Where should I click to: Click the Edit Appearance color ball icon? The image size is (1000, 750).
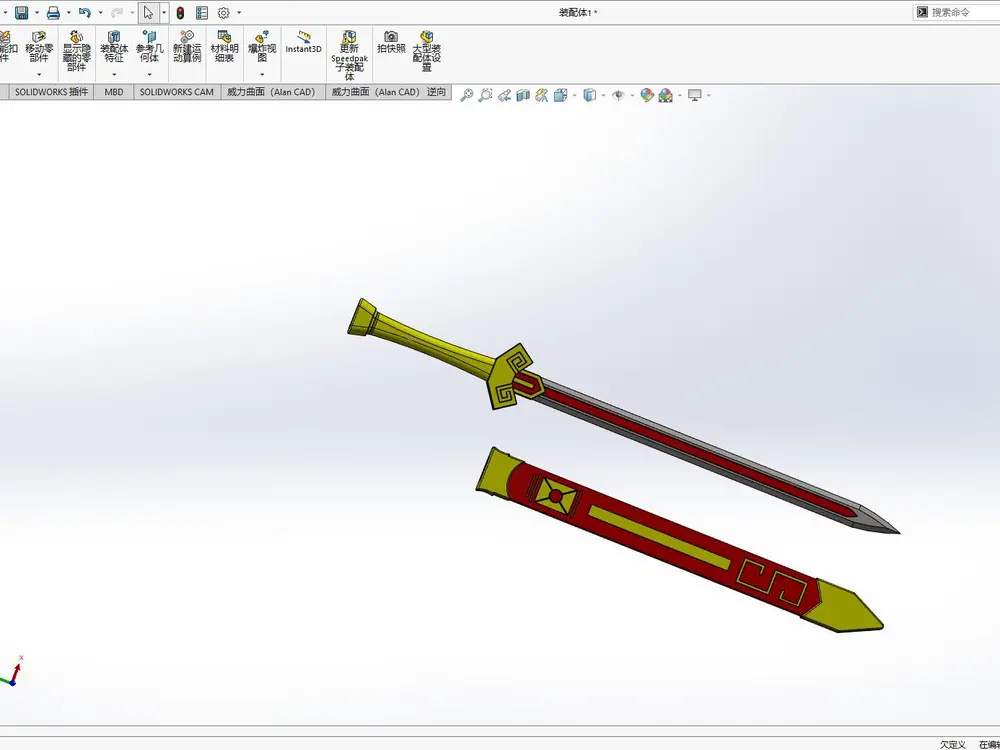647,95
